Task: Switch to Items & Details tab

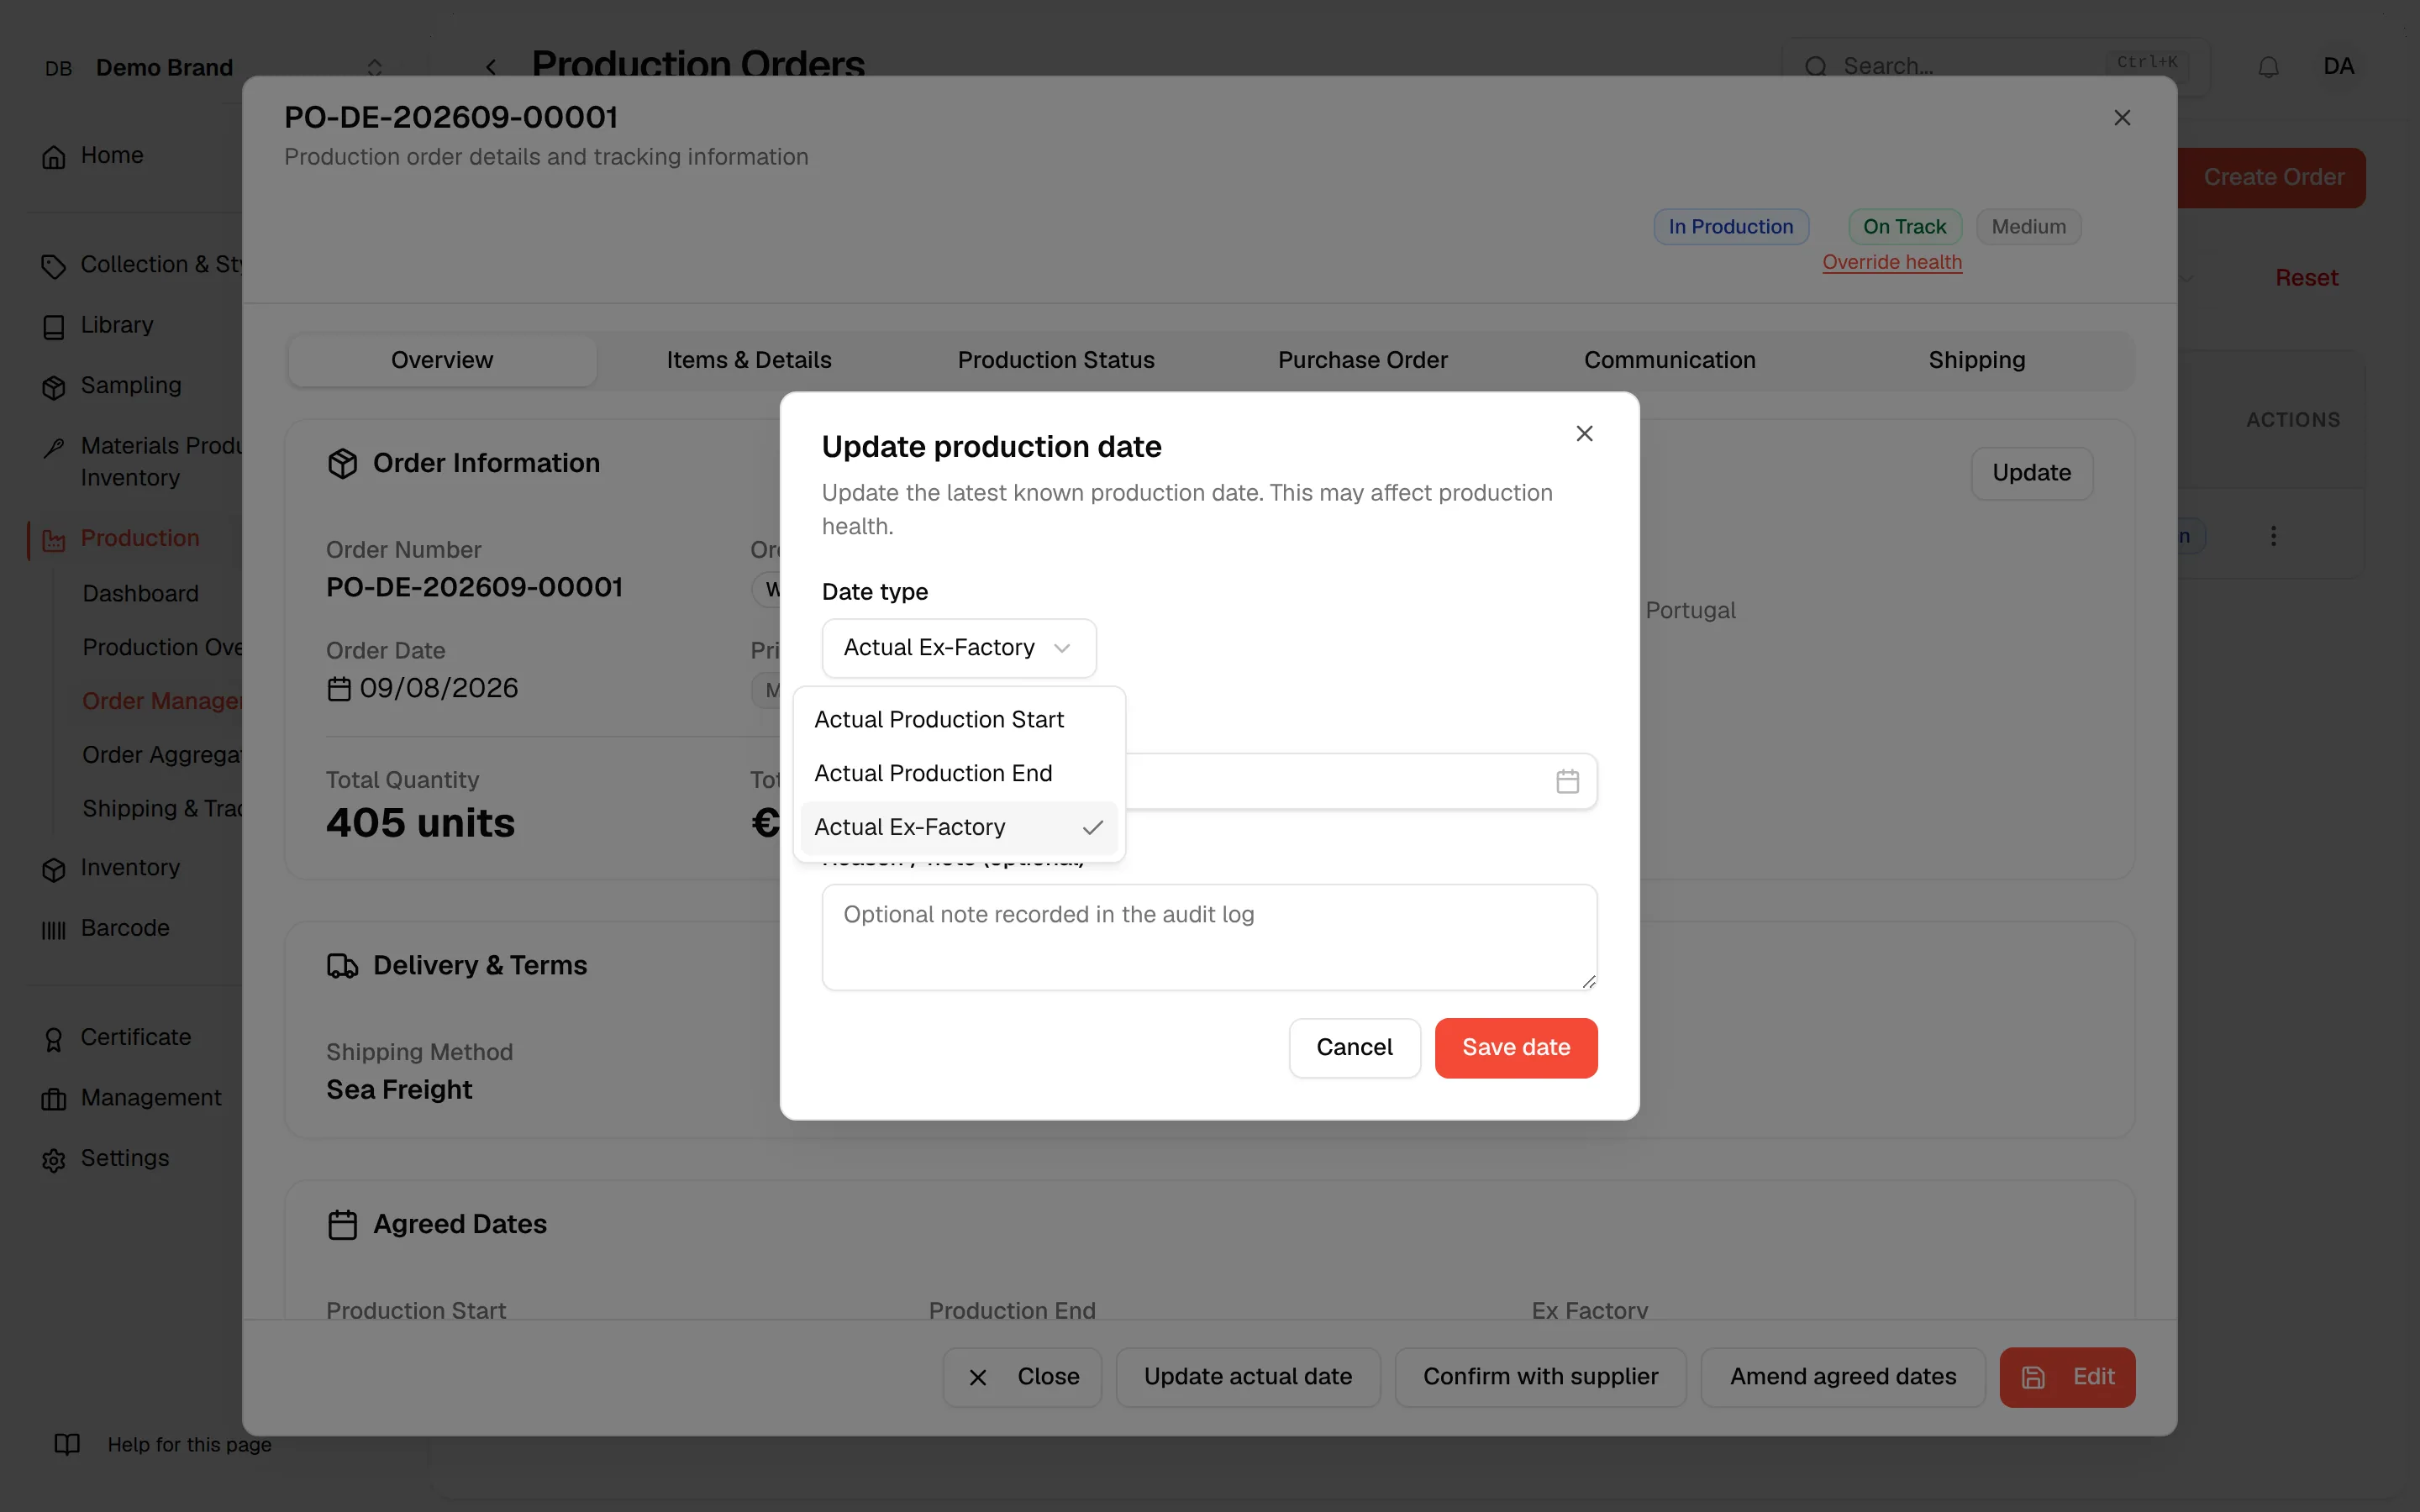Action: coord(749,360)
